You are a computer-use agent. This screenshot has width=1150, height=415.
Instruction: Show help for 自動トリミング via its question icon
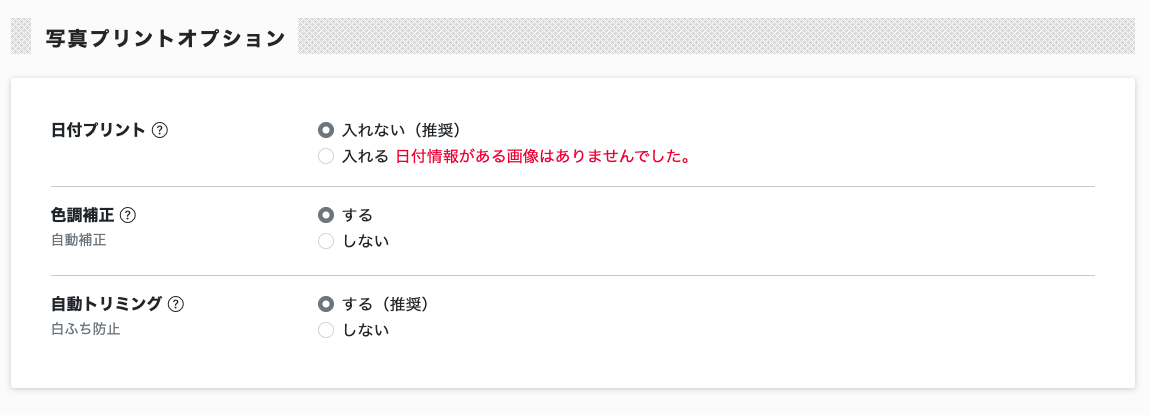pyautogui.click(x=175, y=304)
